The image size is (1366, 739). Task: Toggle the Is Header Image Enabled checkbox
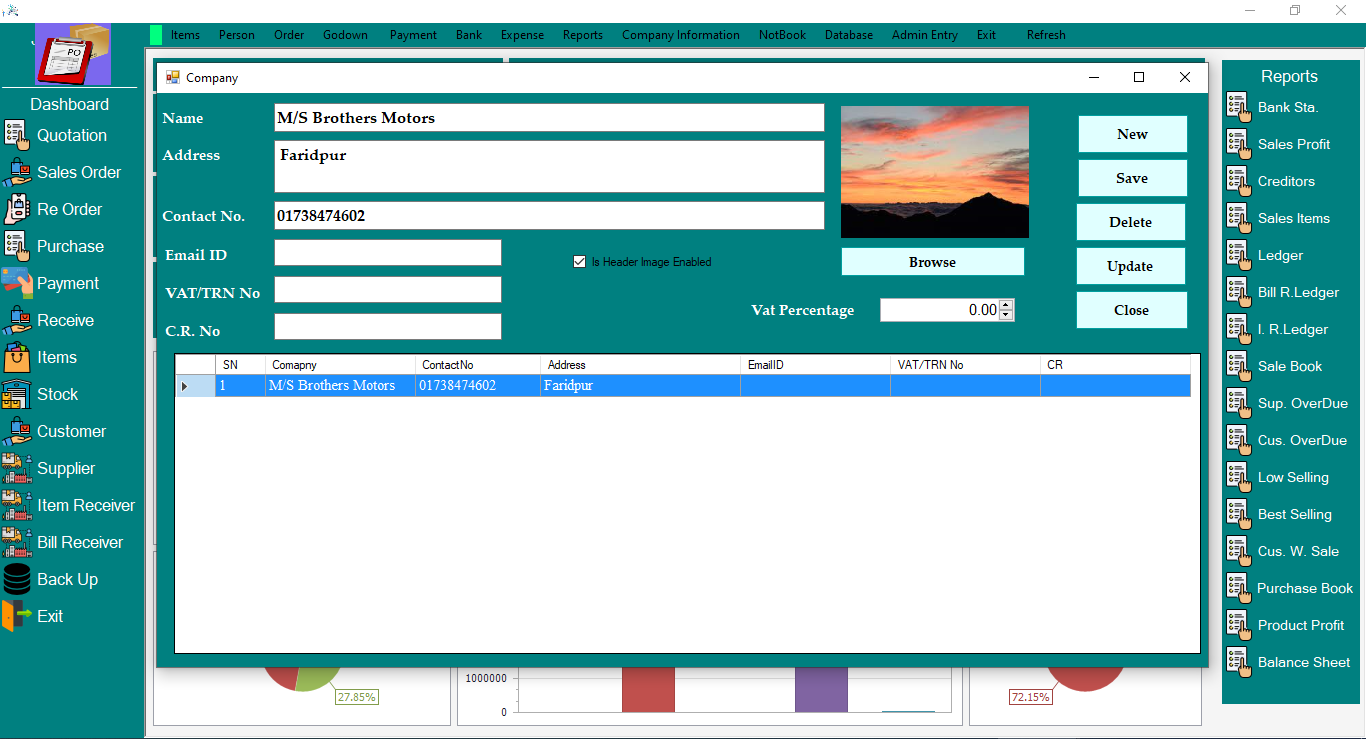tap(579, 261)
